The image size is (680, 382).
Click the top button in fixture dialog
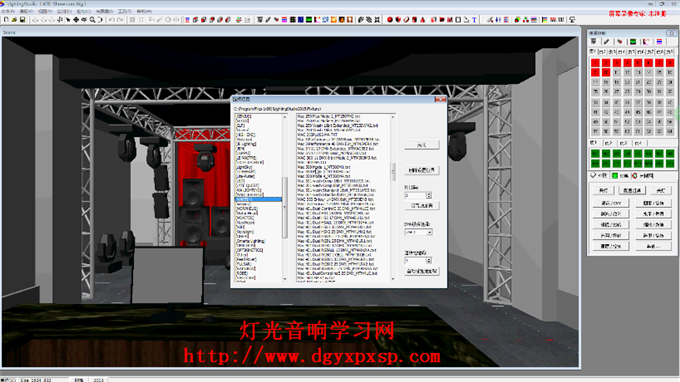(x=422, y=145)
